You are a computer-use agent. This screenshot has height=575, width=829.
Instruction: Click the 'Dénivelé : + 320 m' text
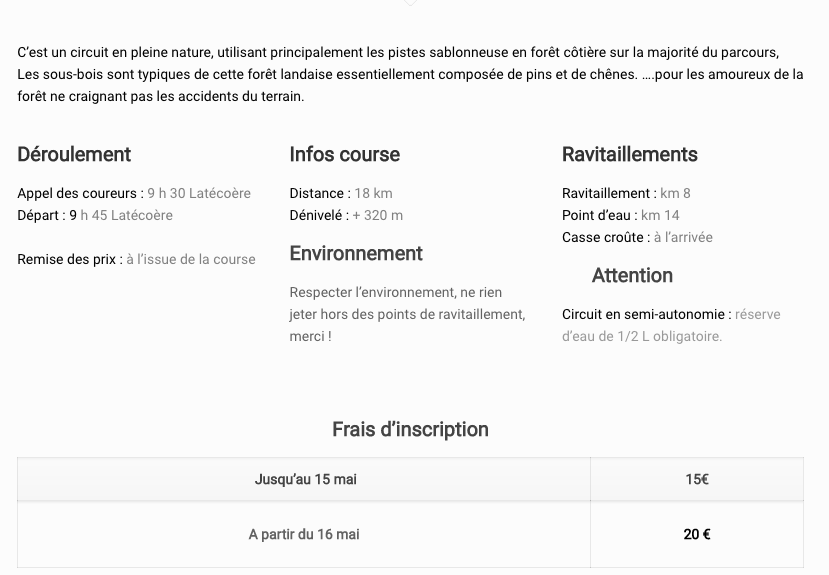point(346,216)
